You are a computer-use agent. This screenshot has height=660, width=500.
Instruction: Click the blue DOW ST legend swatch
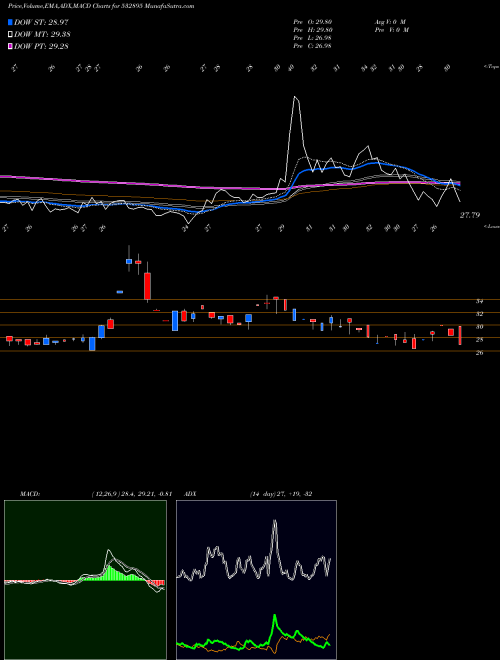(x=10, y=22)
